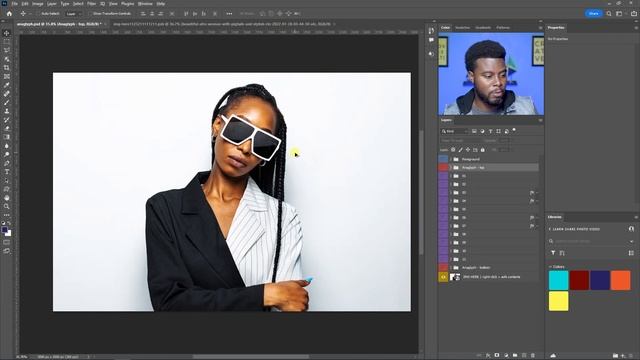This screenshot has width=640, height=360.
Task: Switch to the Swatches tab
Action: click(x=462, y=28)
